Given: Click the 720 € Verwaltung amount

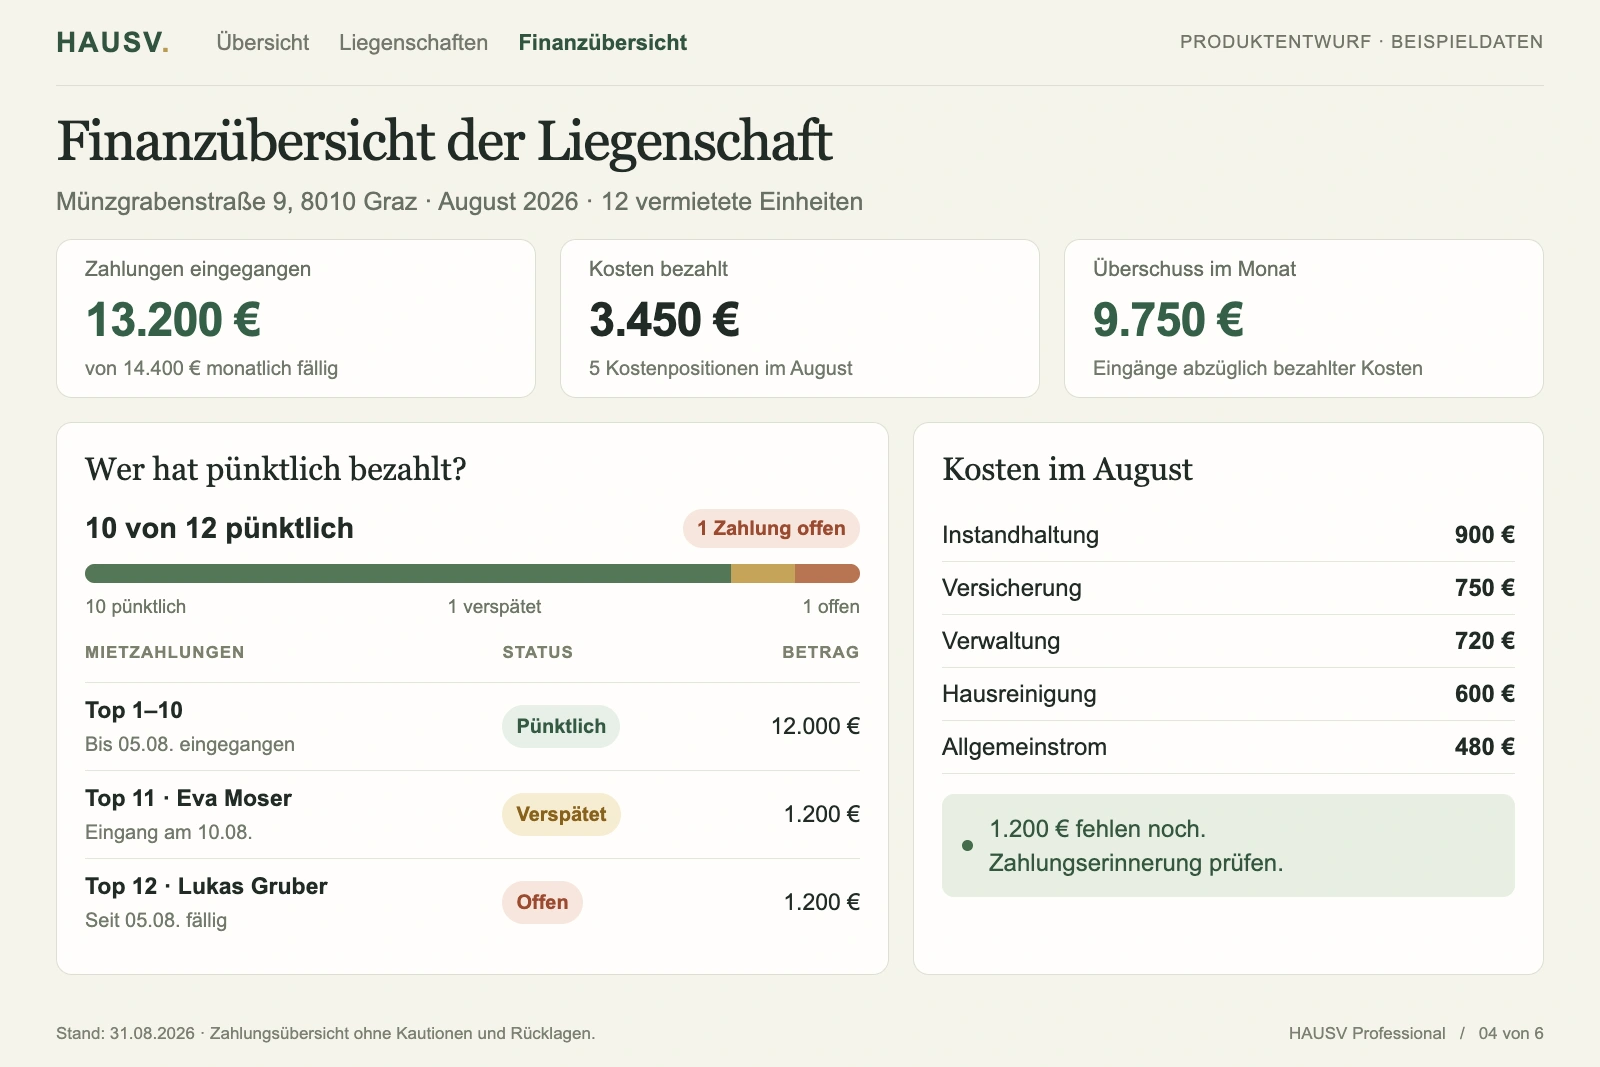Looking at the screenshot, I should pos(1485,641).
